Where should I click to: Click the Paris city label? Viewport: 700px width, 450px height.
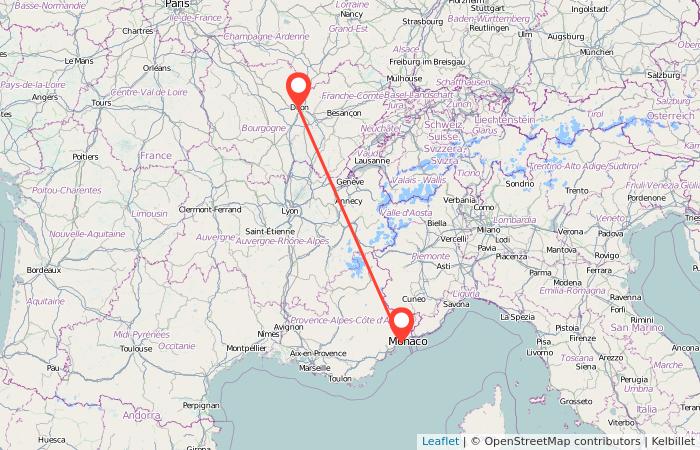point(177,4)
